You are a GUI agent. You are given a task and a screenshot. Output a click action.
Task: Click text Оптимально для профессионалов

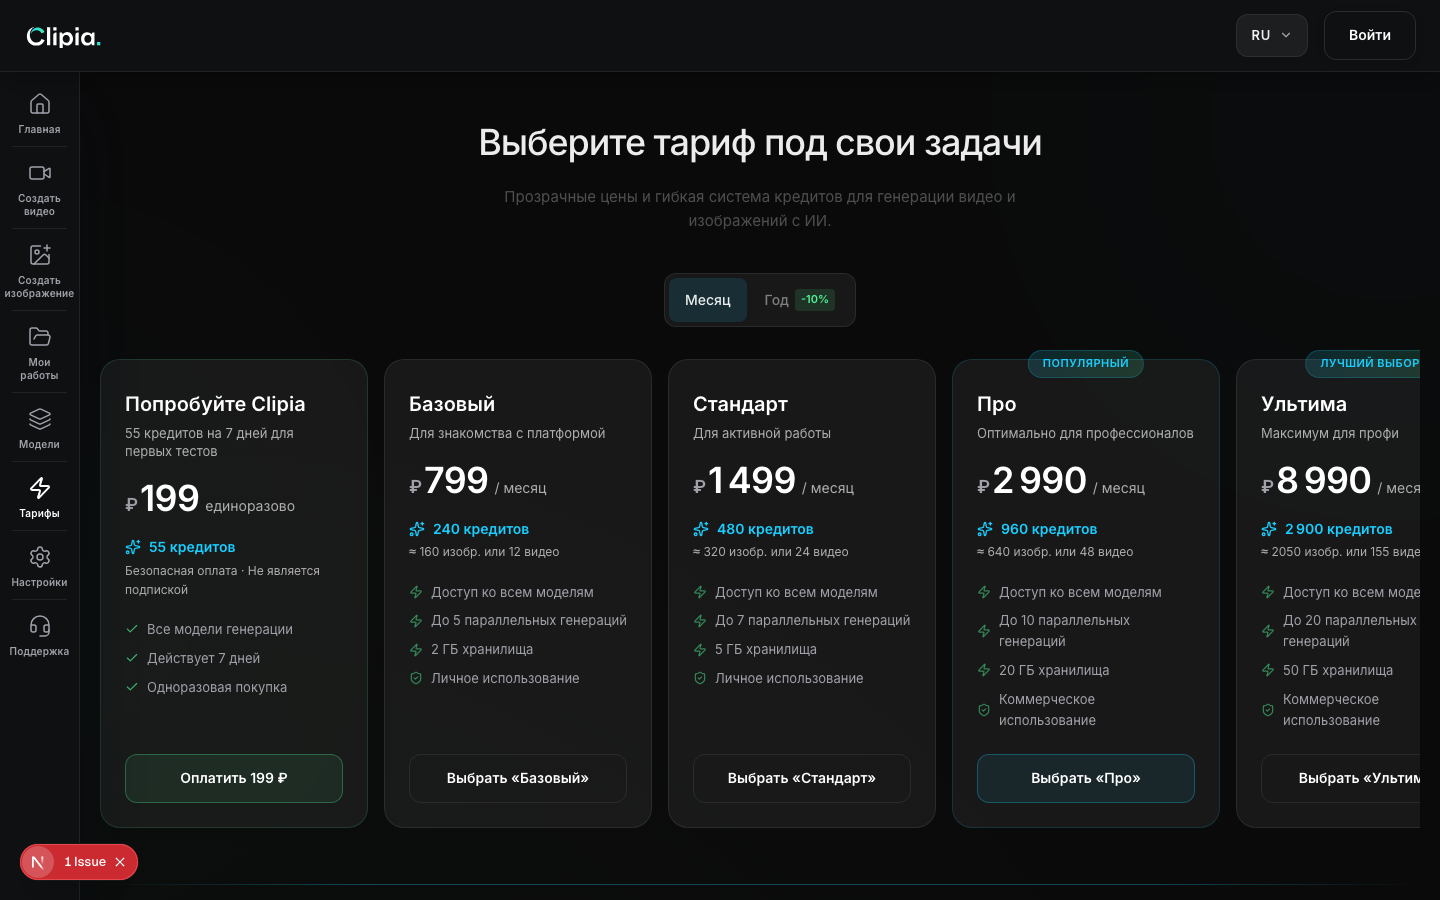[1085, 433]
